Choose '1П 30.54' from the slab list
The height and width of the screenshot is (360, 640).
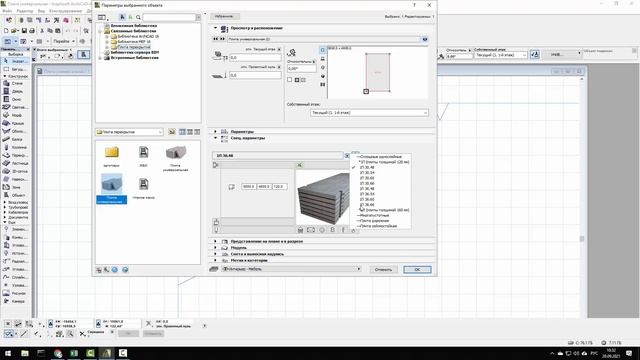coord(367,173)
